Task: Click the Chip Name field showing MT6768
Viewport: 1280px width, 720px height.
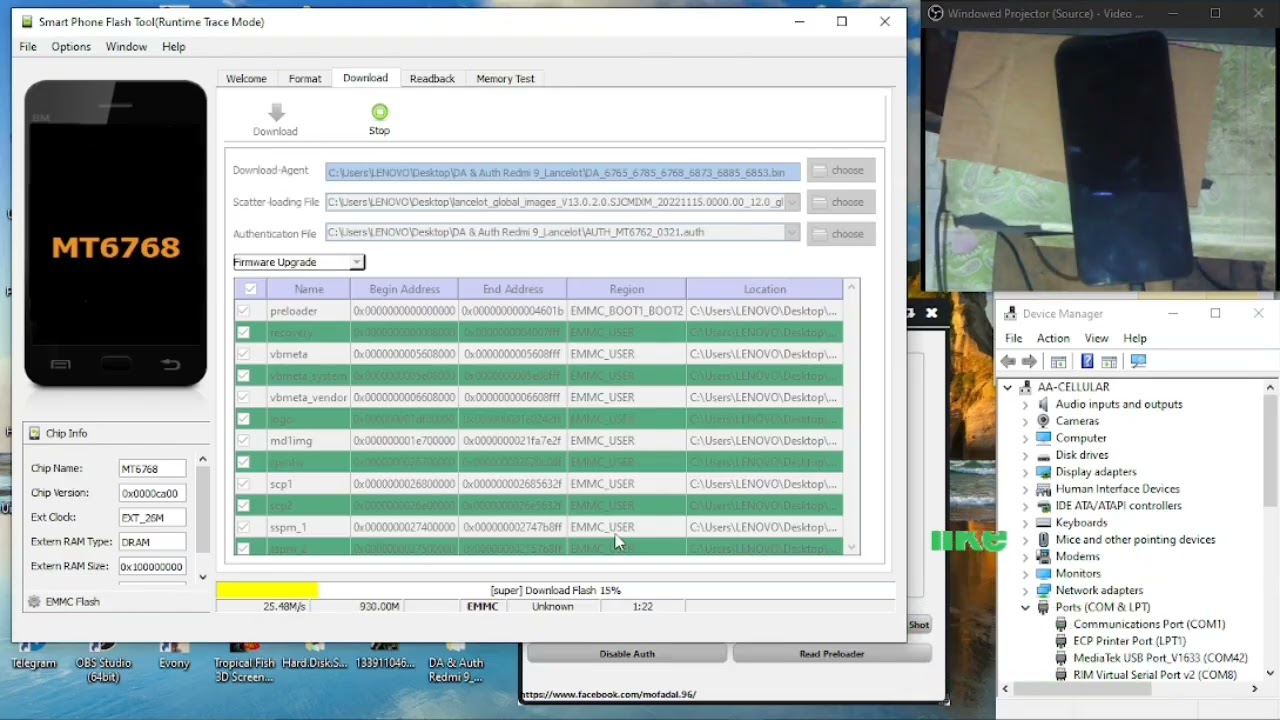Action: 152,468
